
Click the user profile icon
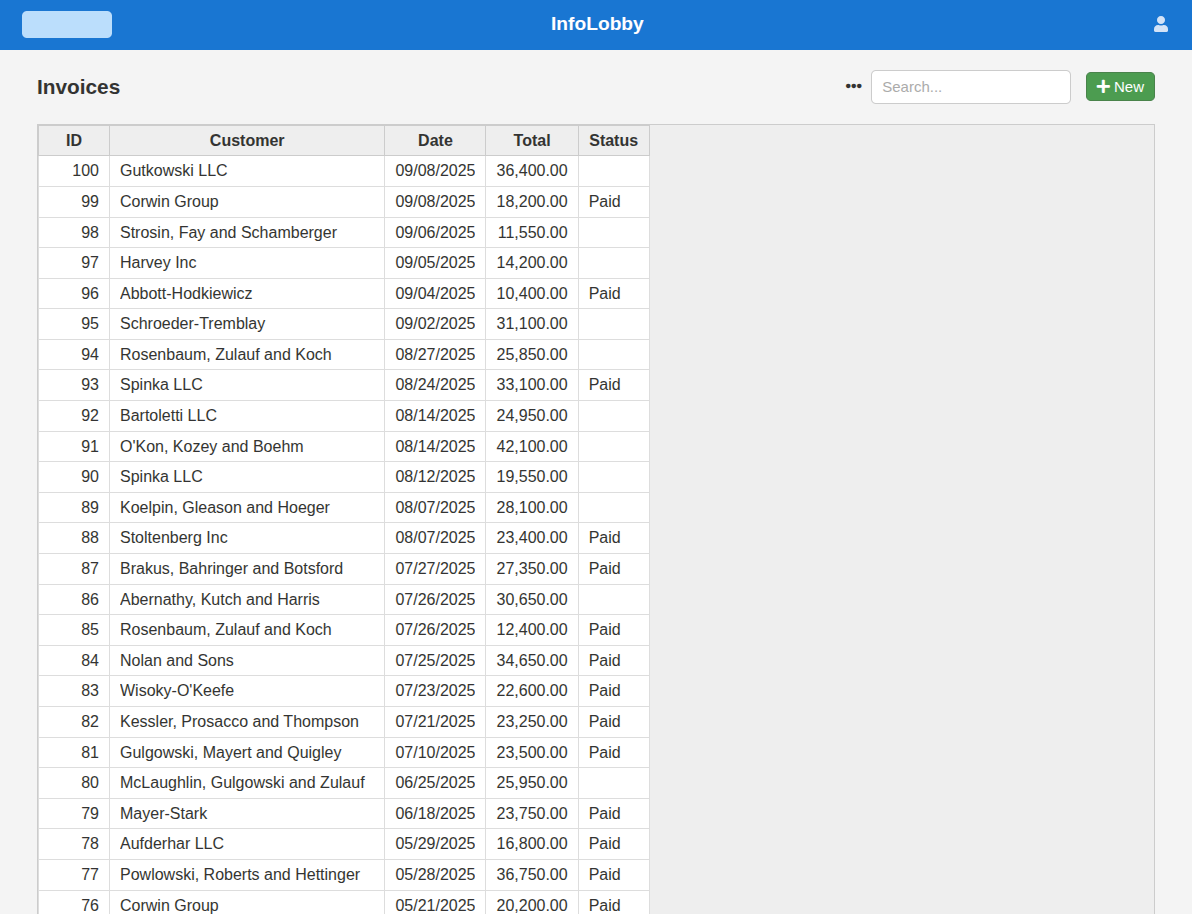pyautogui.click(x=1160, y=24)
